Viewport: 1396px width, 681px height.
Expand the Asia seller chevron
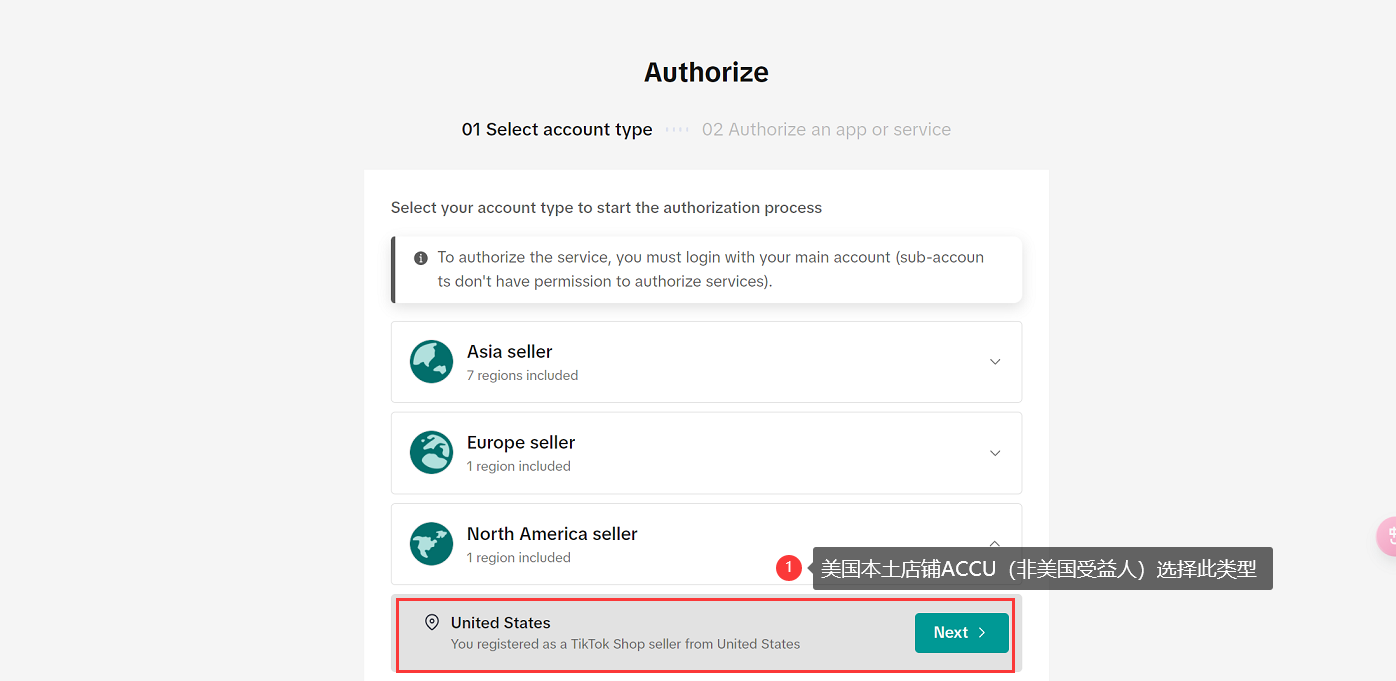tap(995, 362)
